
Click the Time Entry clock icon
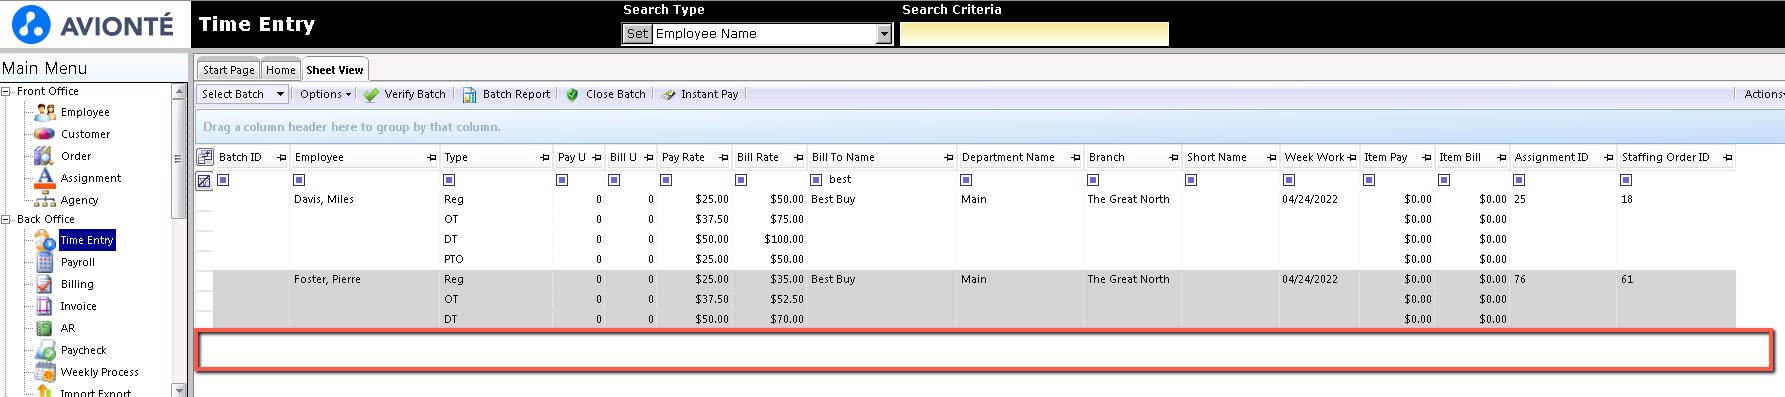[x=45, y=240]
